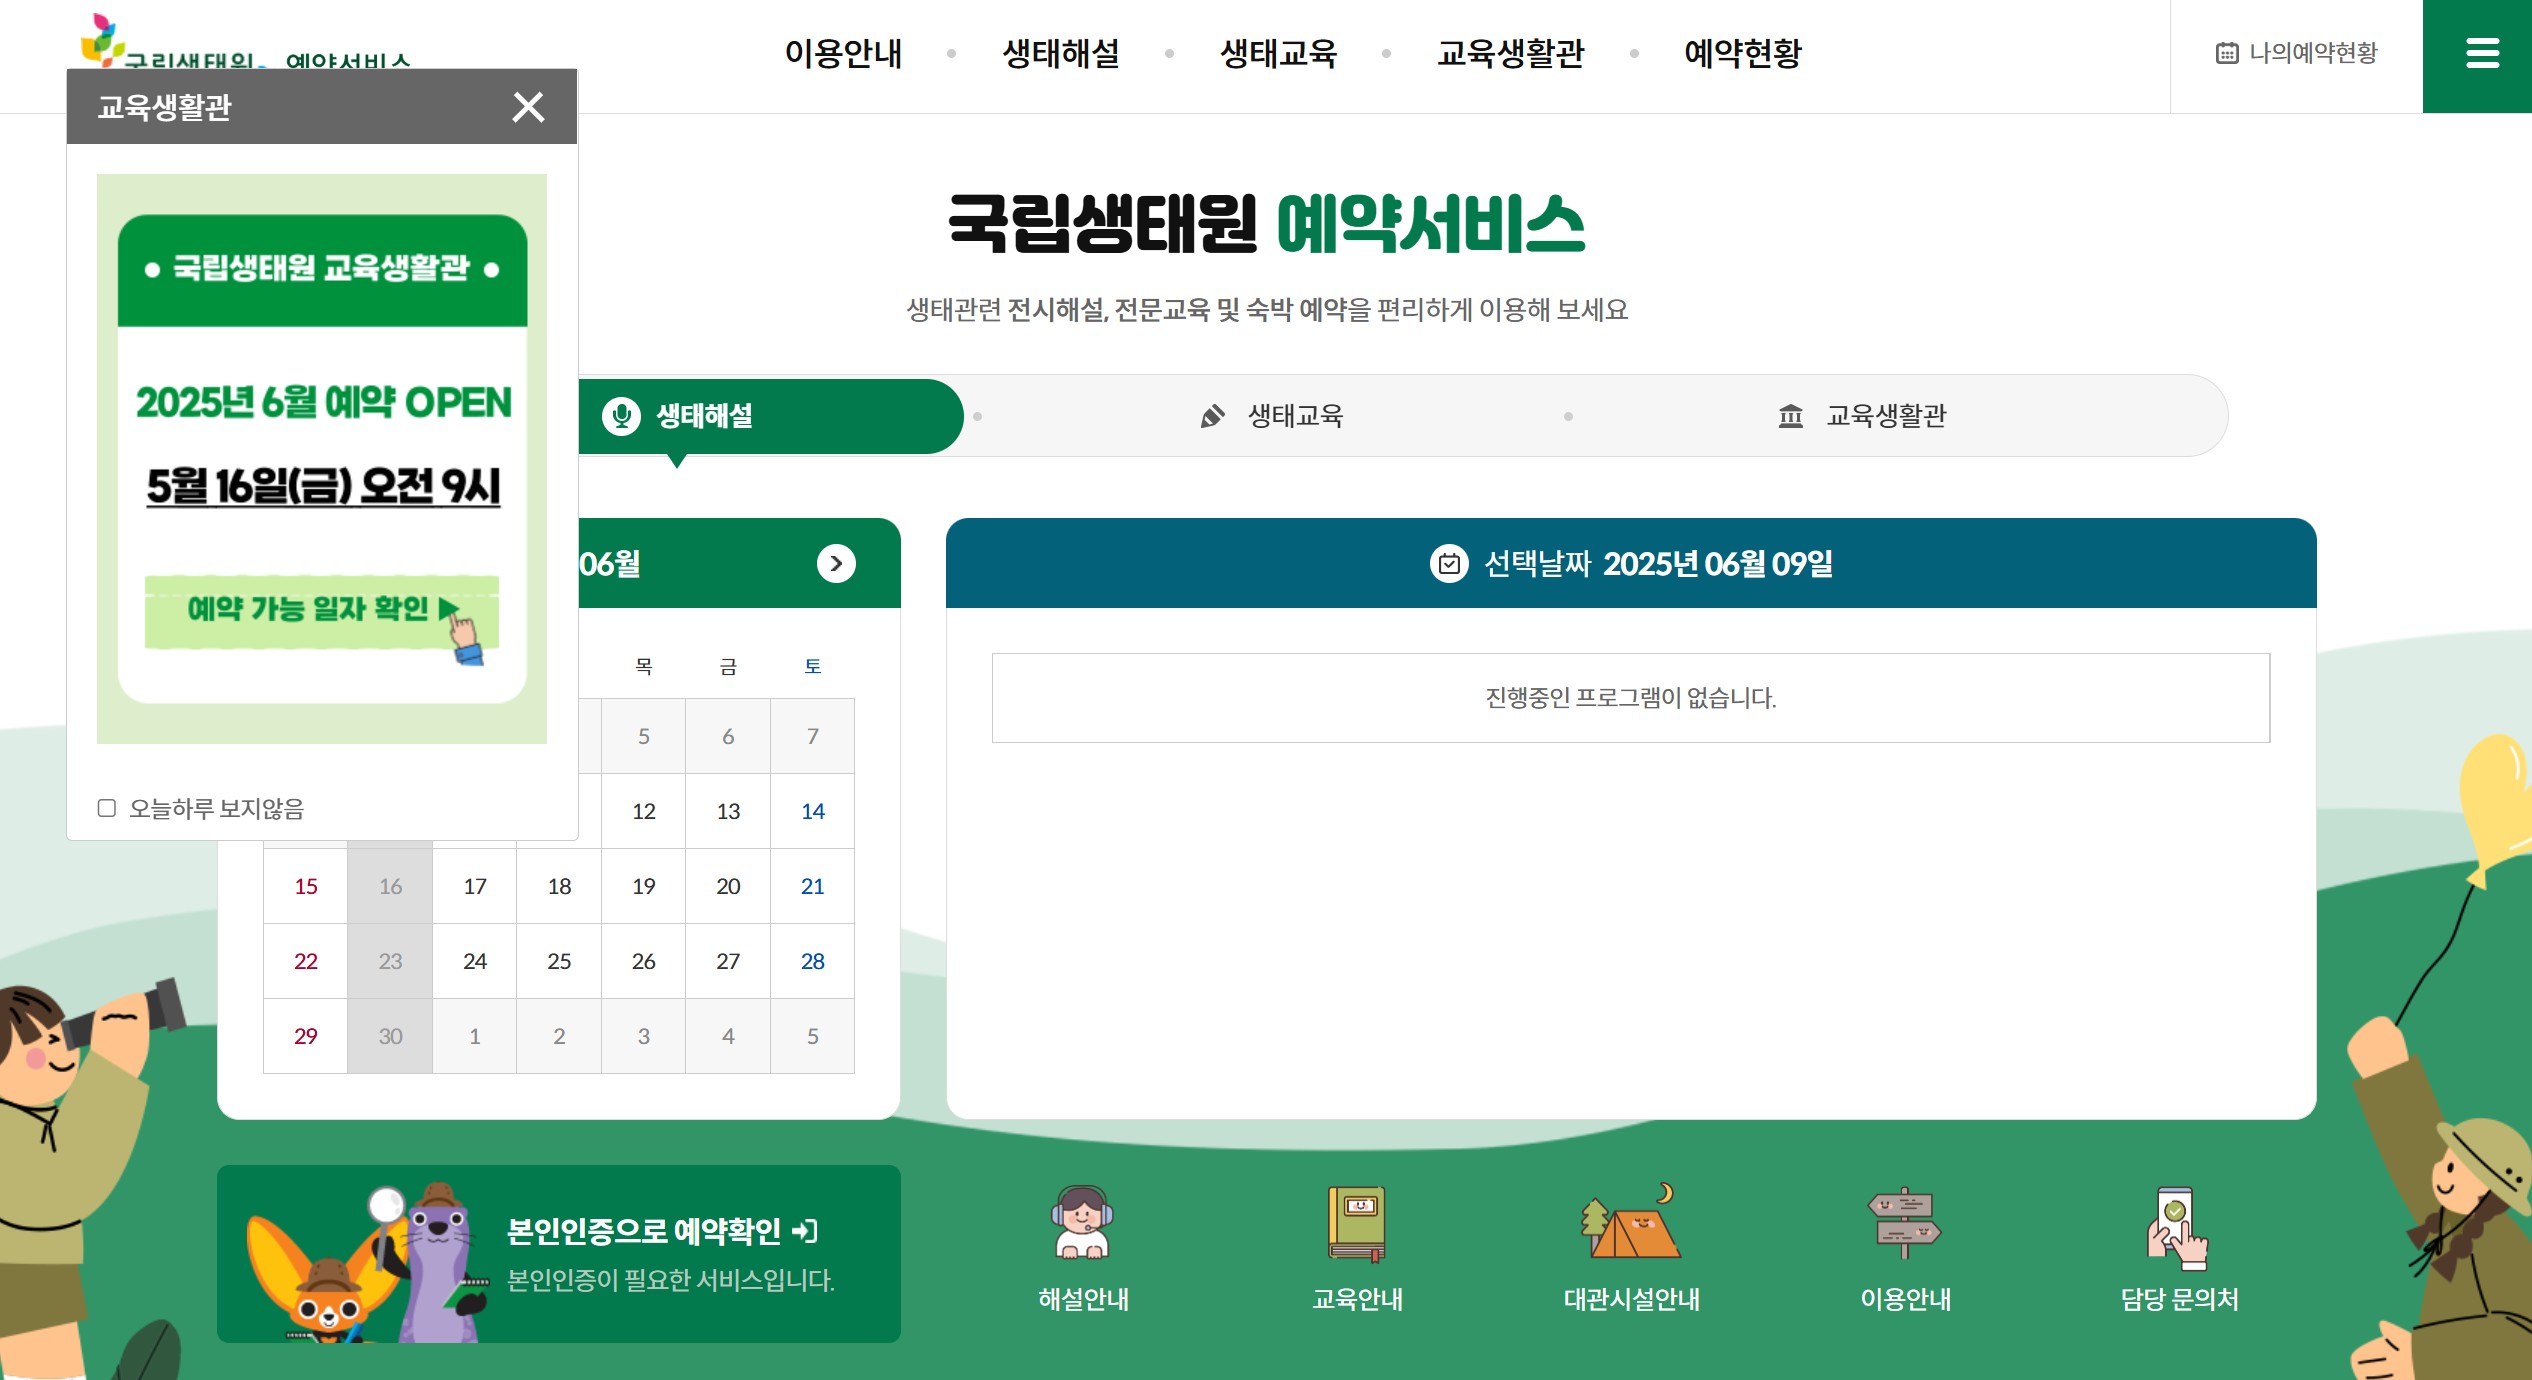2532x1380 pixels.
Task: Select June 28 on the calendar
Action: click(x=812, y=961)
